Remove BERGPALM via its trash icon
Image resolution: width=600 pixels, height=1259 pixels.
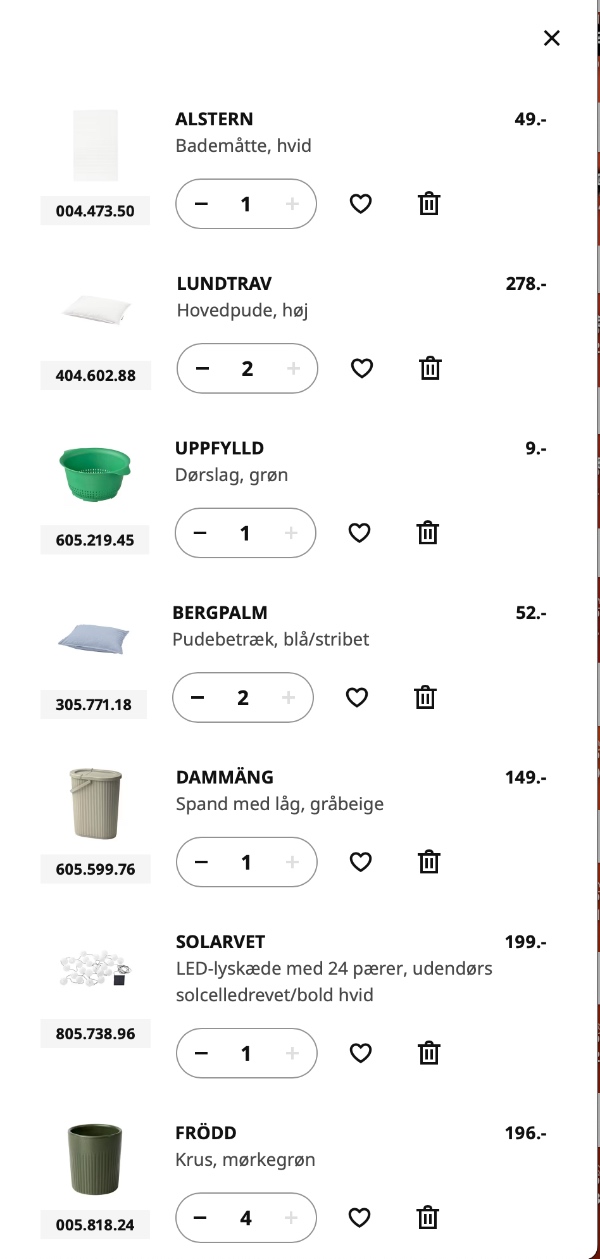point(427,697)
